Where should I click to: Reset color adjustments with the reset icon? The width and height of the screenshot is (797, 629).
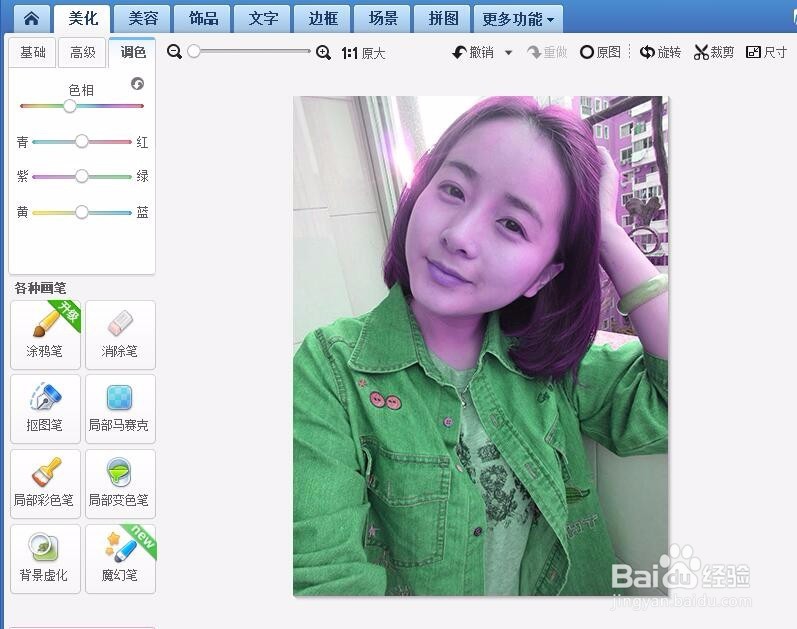[x=137, y=83]
